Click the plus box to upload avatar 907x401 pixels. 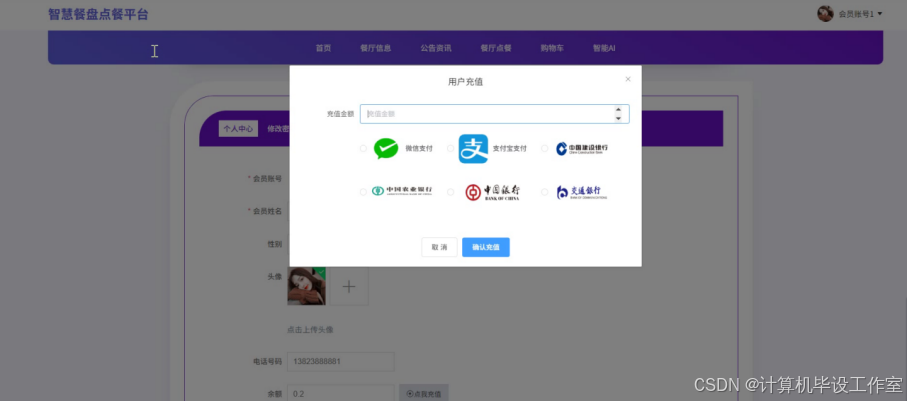pos(349,286)
